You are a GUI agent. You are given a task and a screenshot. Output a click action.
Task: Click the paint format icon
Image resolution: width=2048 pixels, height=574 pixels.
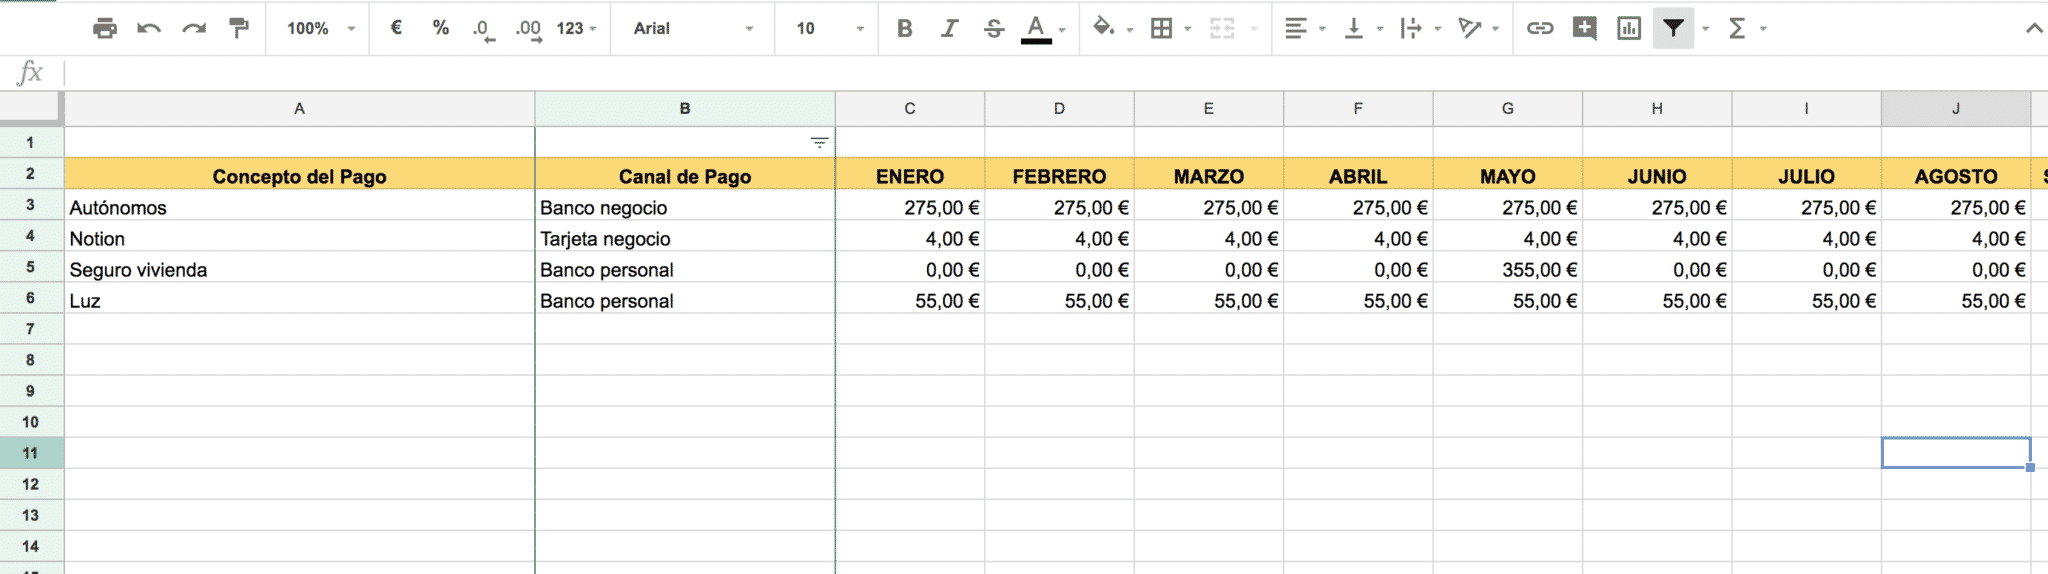tap(239, 28)
